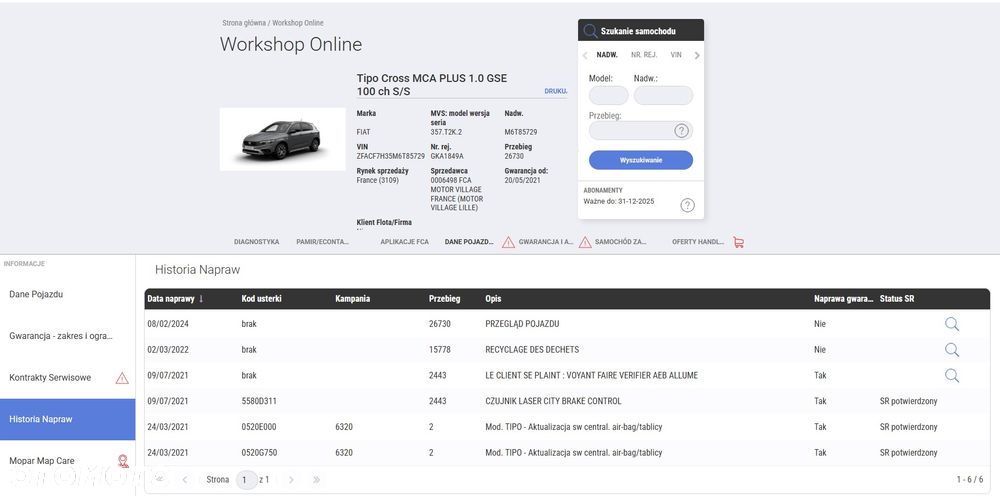1000x496 pixels.
Task: Click the Przebieg column header in table
Action: 445,298
